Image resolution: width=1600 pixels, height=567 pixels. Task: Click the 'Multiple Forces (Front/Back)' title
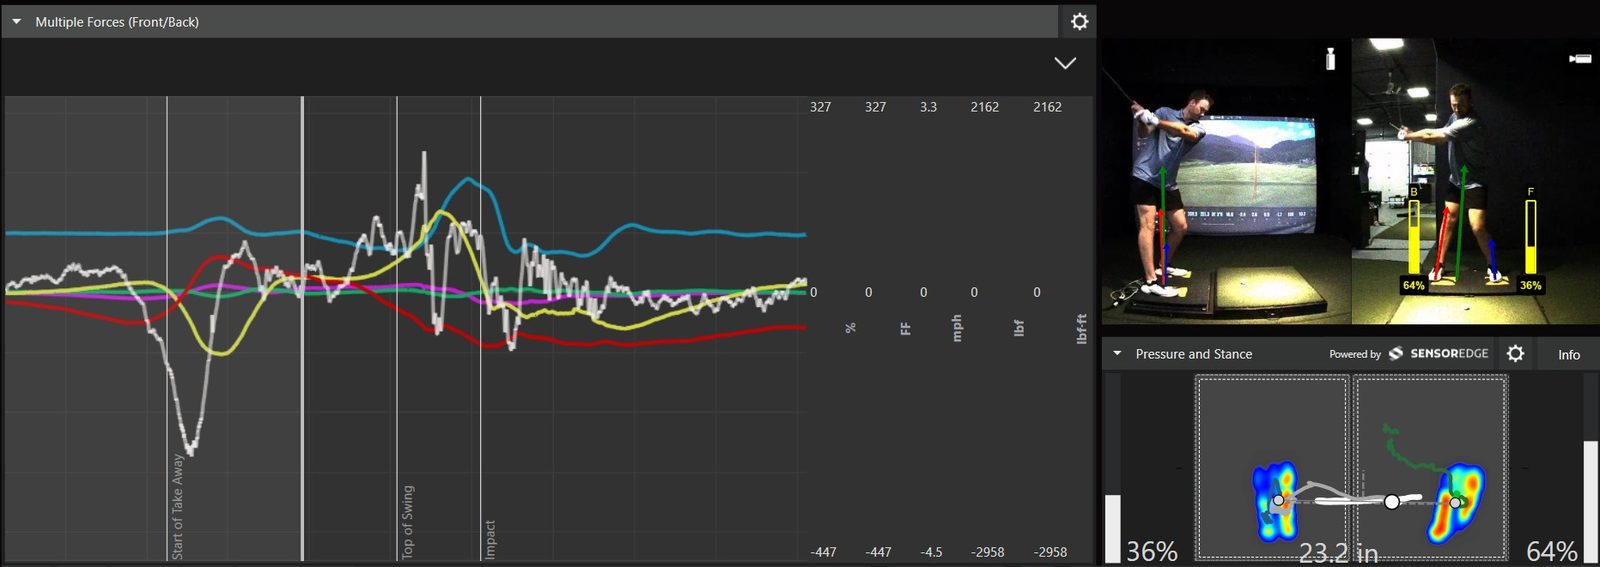(x=117, y=21)
